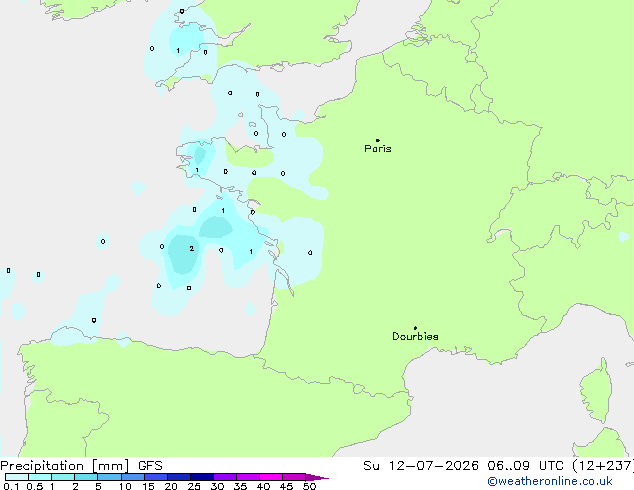Pick the legend swatch between 0.1 and 0.5

[x=17, y=477]
